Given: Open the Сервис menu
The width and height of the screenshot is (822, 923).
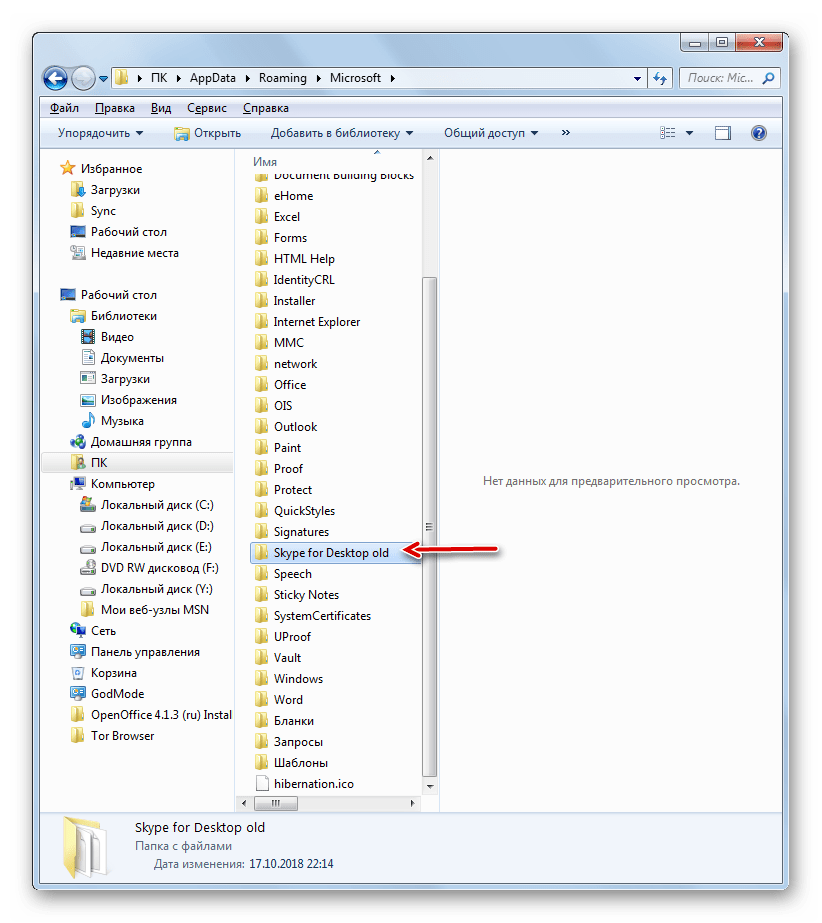Looking at the screenshot, I should pos(207,108).
